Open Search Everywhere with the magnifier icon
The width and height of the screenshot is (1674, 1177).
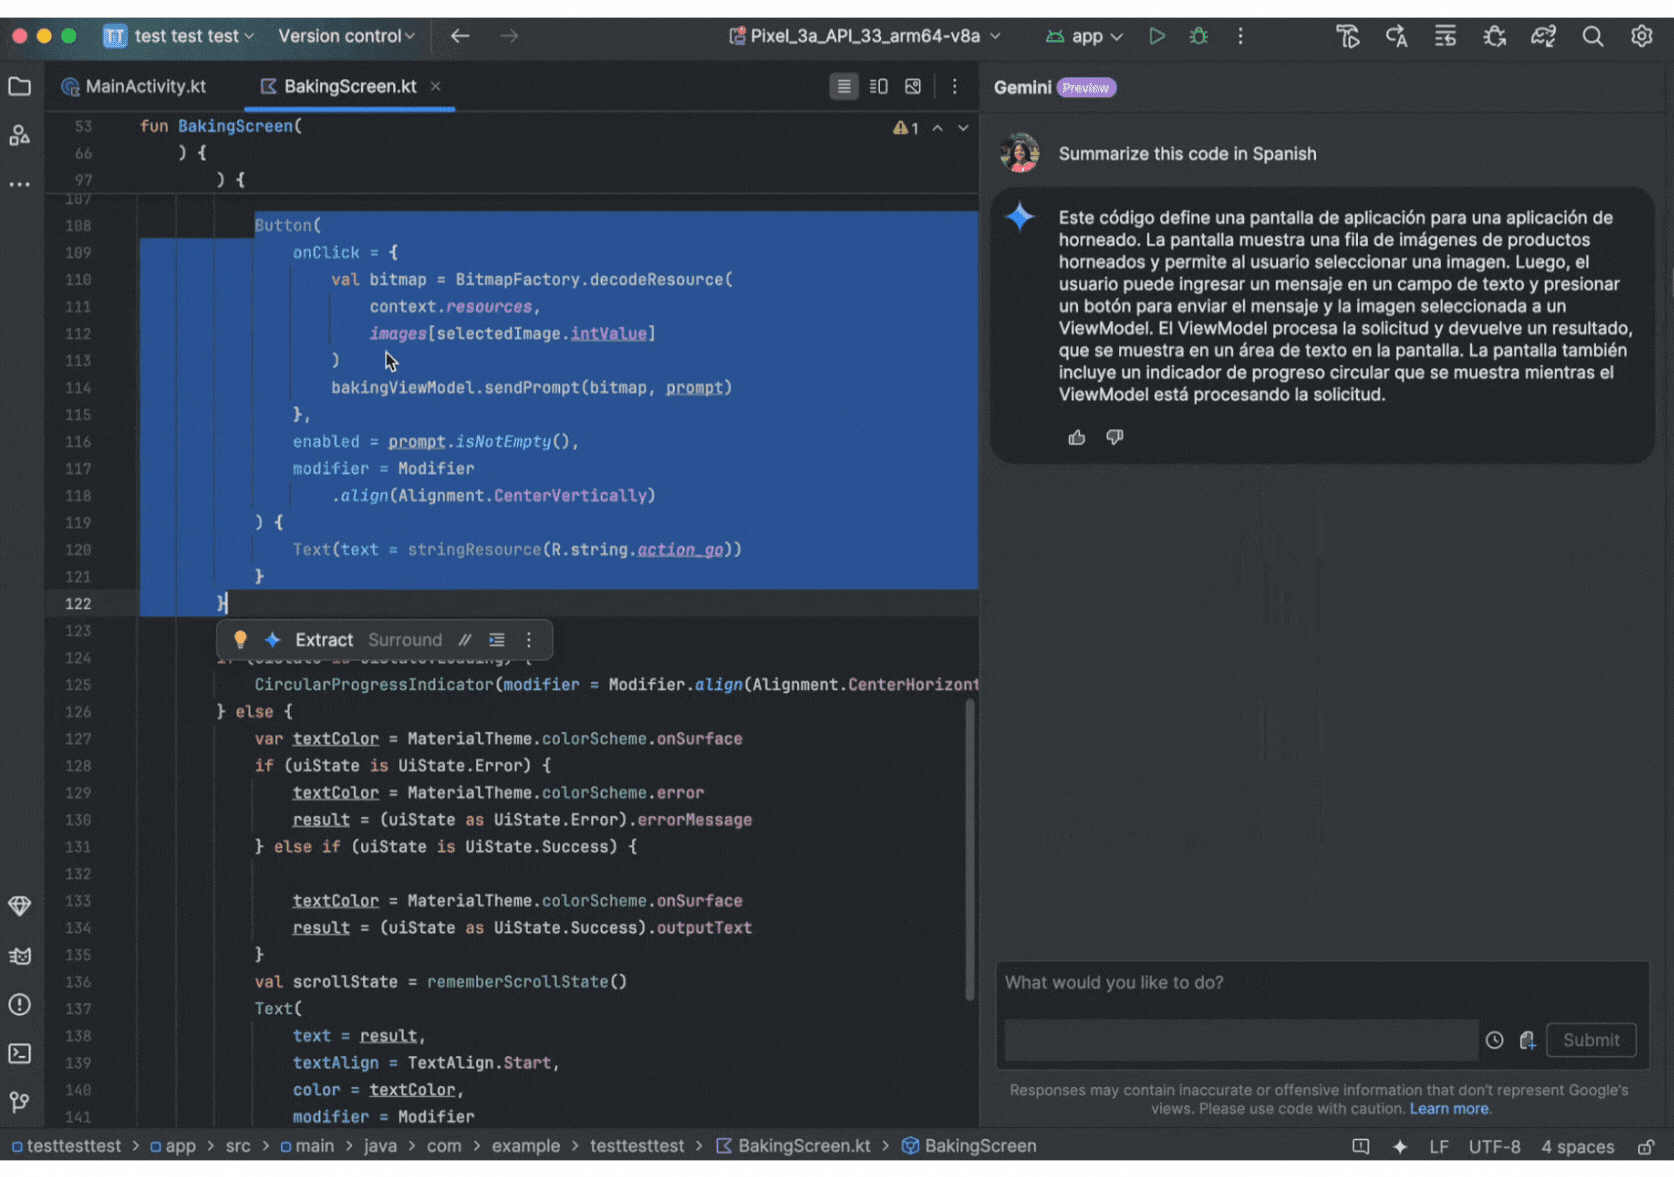tap(1591, 36)
